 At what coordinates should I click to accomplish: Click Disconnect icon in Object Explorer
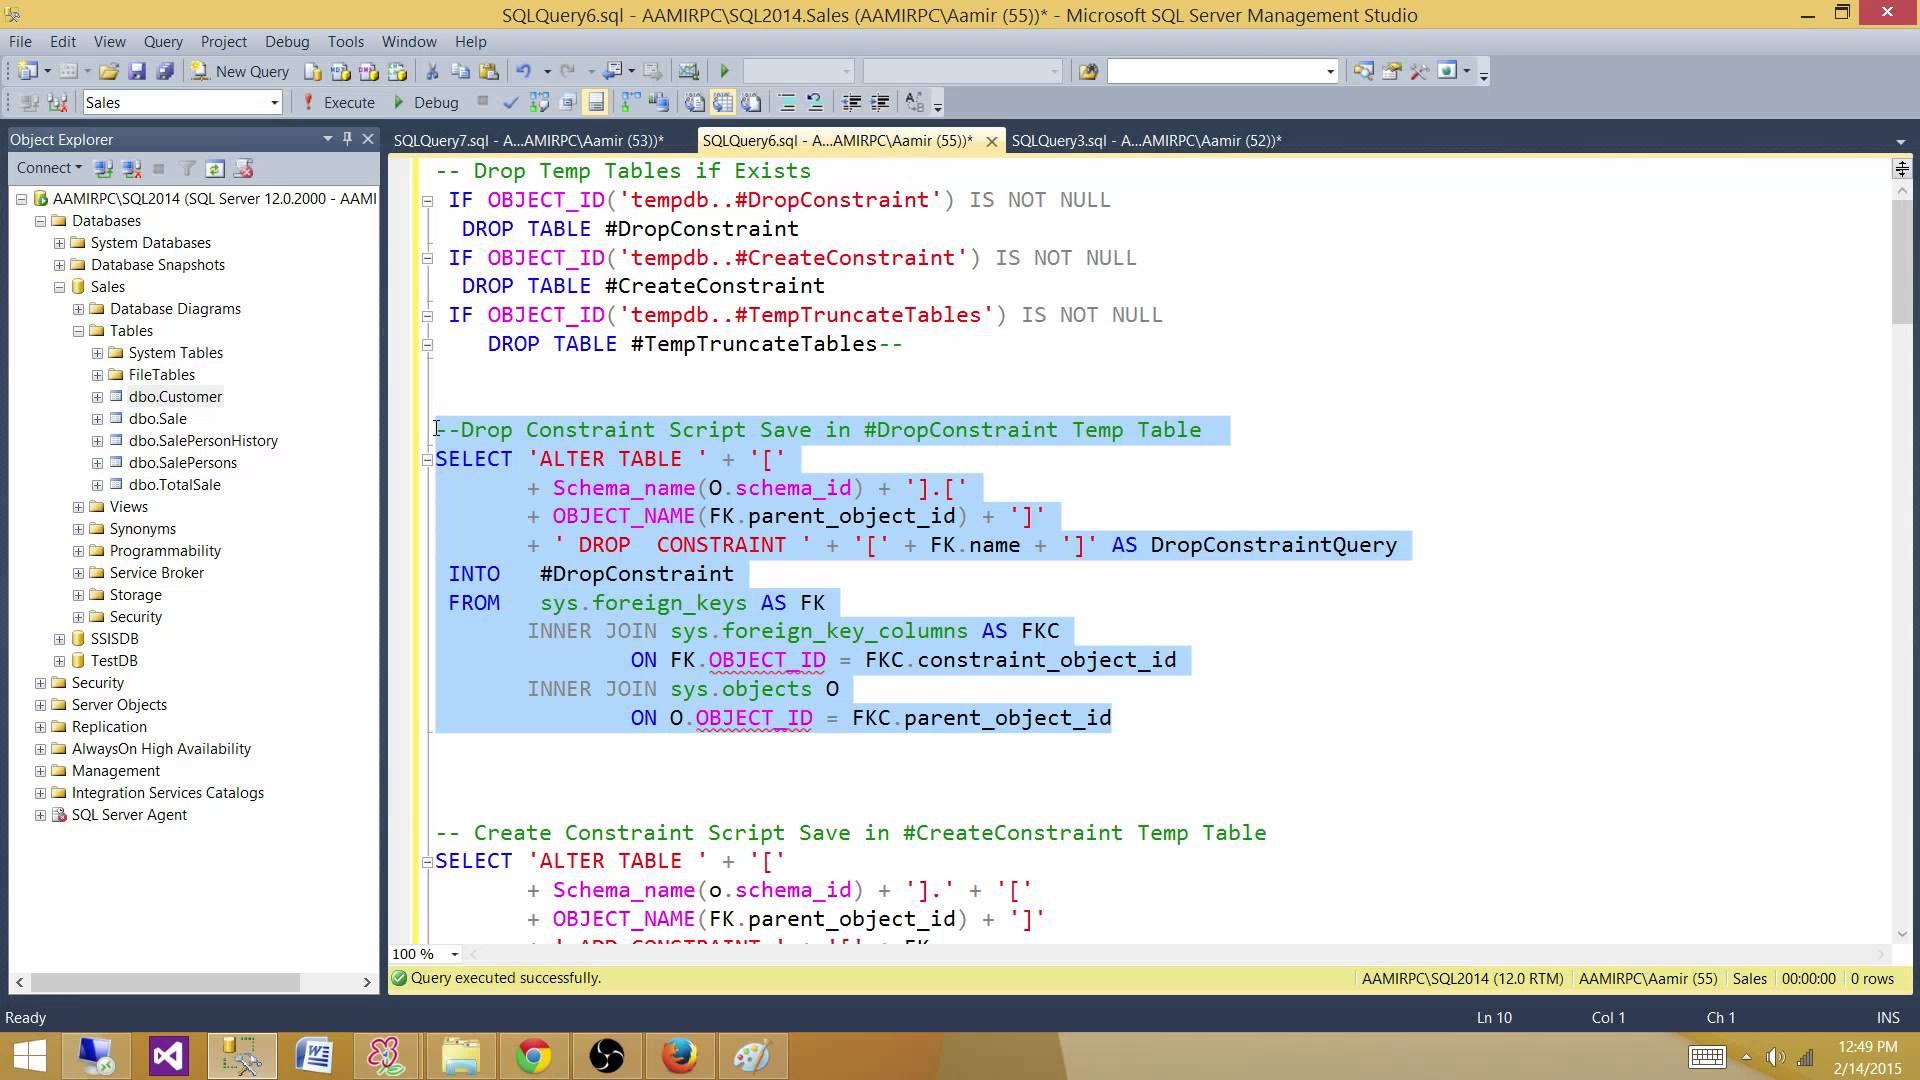131,168
